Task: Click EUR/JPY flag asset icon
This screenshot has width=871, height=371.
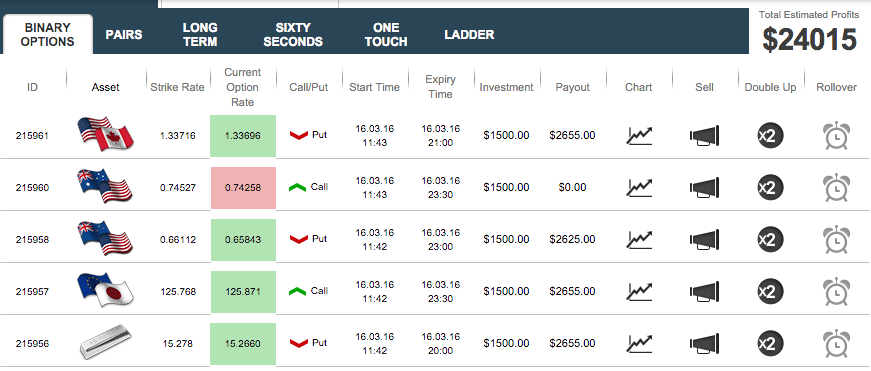Action: click(103, 290)
